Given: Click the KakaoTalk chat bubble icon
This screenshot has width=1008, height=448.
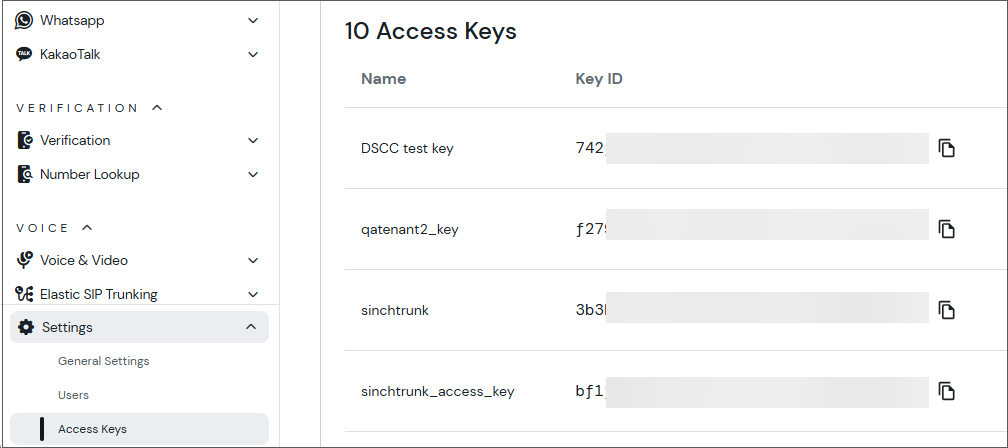Looking at the screenshot, I should [x=24, y=54].
